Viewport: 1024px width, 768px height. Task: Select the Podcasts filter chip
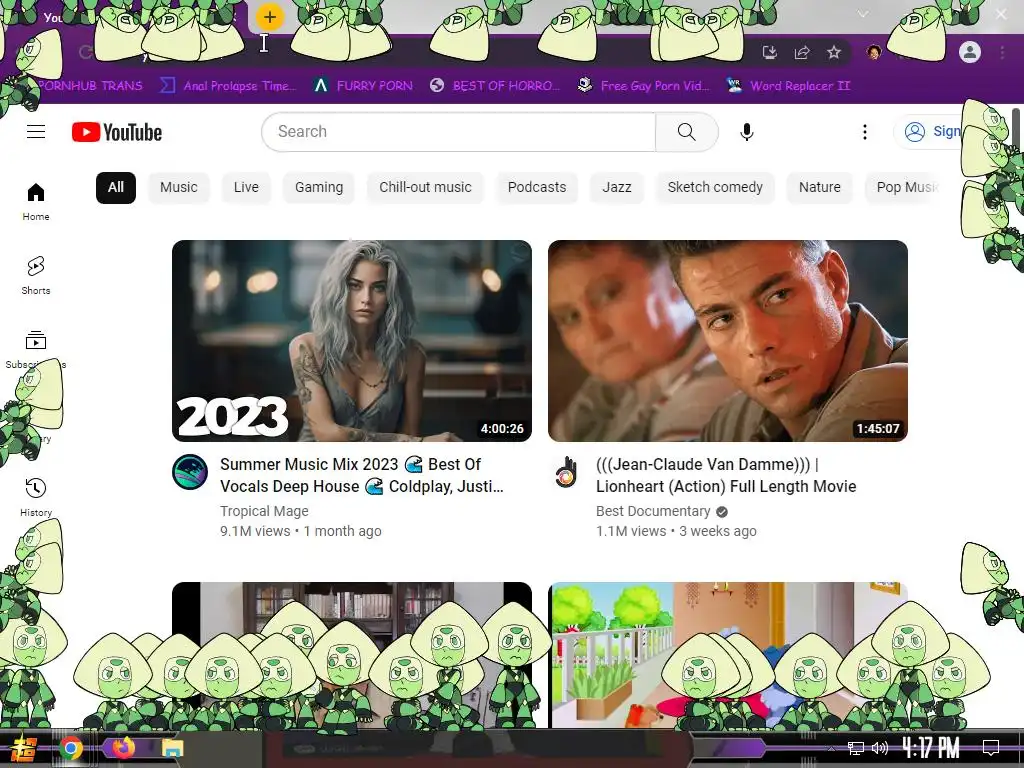coord(537,187)
